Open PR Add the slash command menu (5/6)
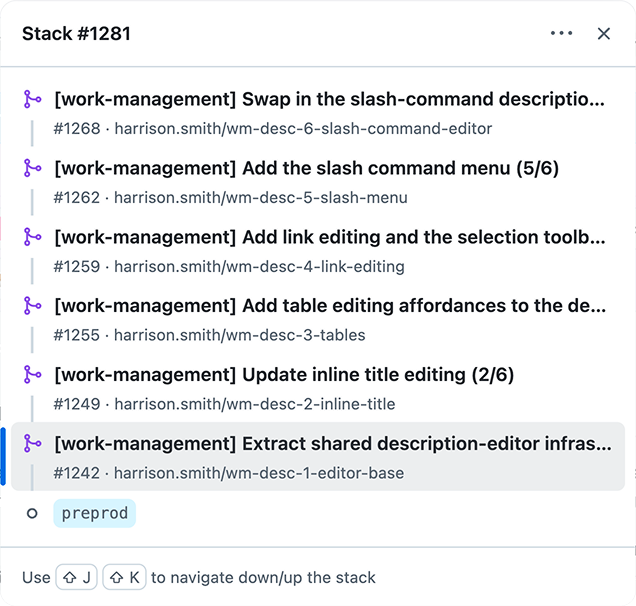 pos(307,168)
